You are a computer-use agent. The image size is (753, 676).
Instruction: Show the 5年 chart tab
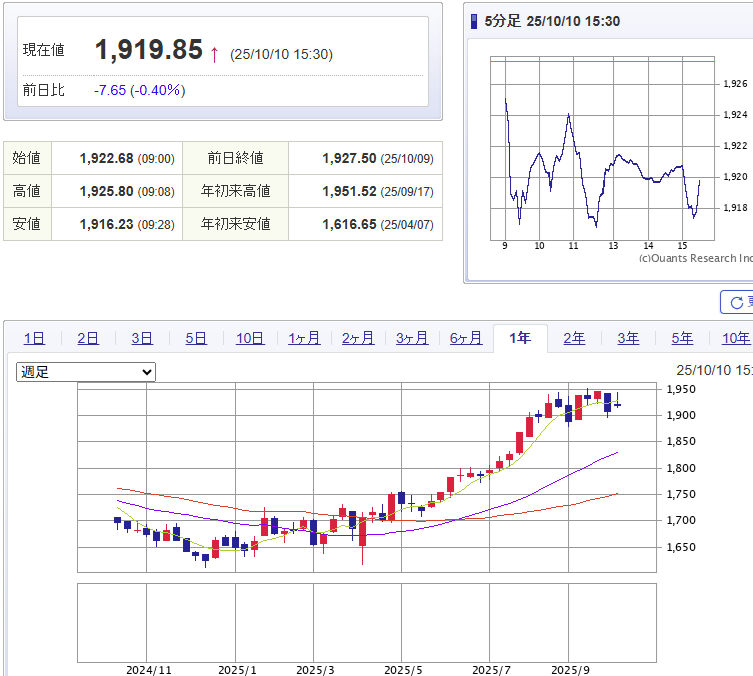pos(682,338)
